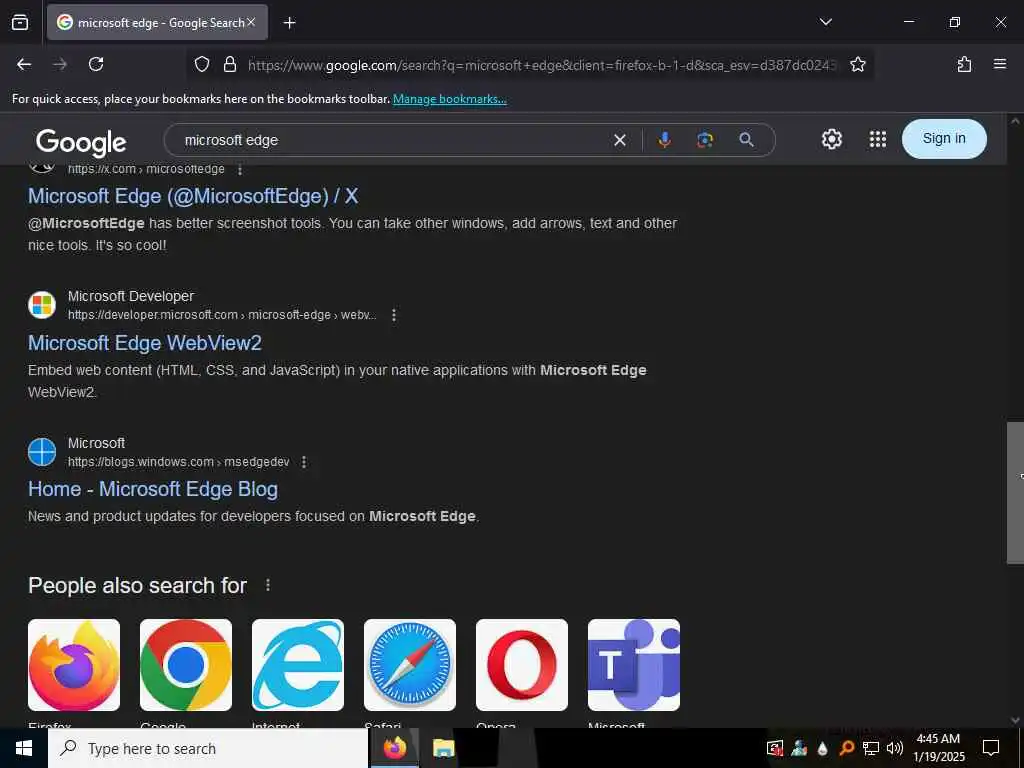View site security padlock info

coord(229,64)
